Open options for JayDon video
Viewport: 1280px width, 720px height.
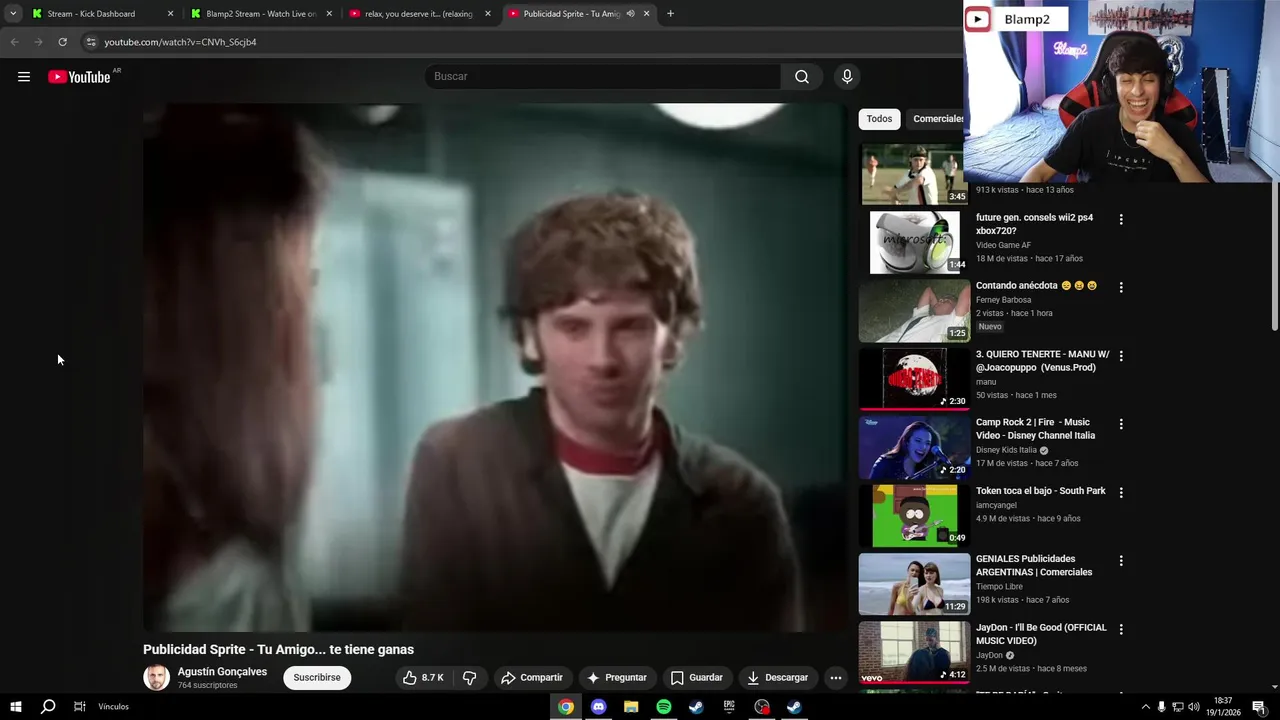[x=1121, y=630]
